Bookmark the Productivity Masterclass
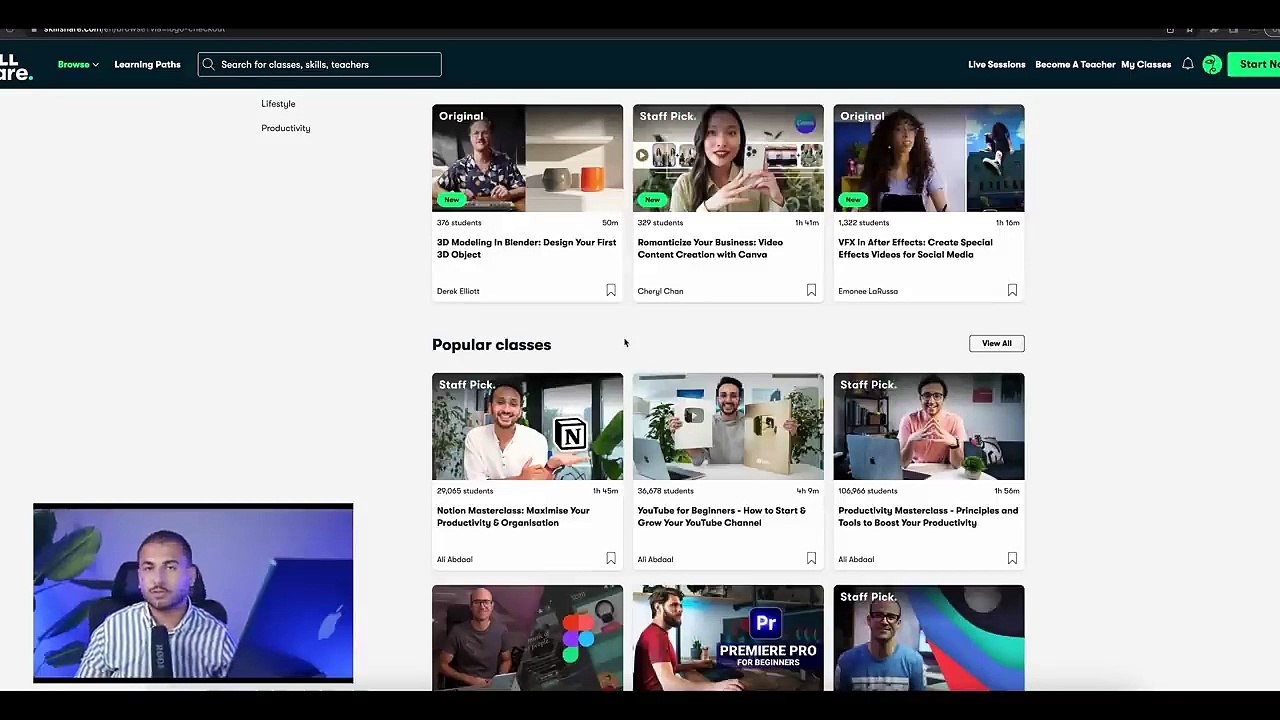 tap(1012, 558)
